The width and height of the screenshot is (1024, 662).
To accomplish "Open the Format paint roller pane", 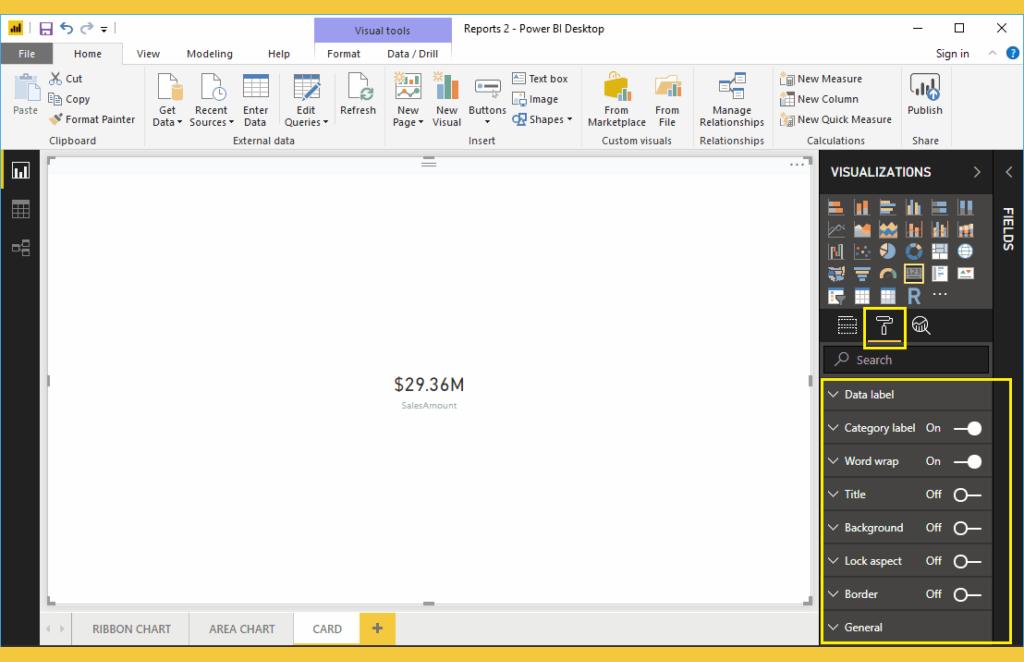I will (x=884, y=325).
